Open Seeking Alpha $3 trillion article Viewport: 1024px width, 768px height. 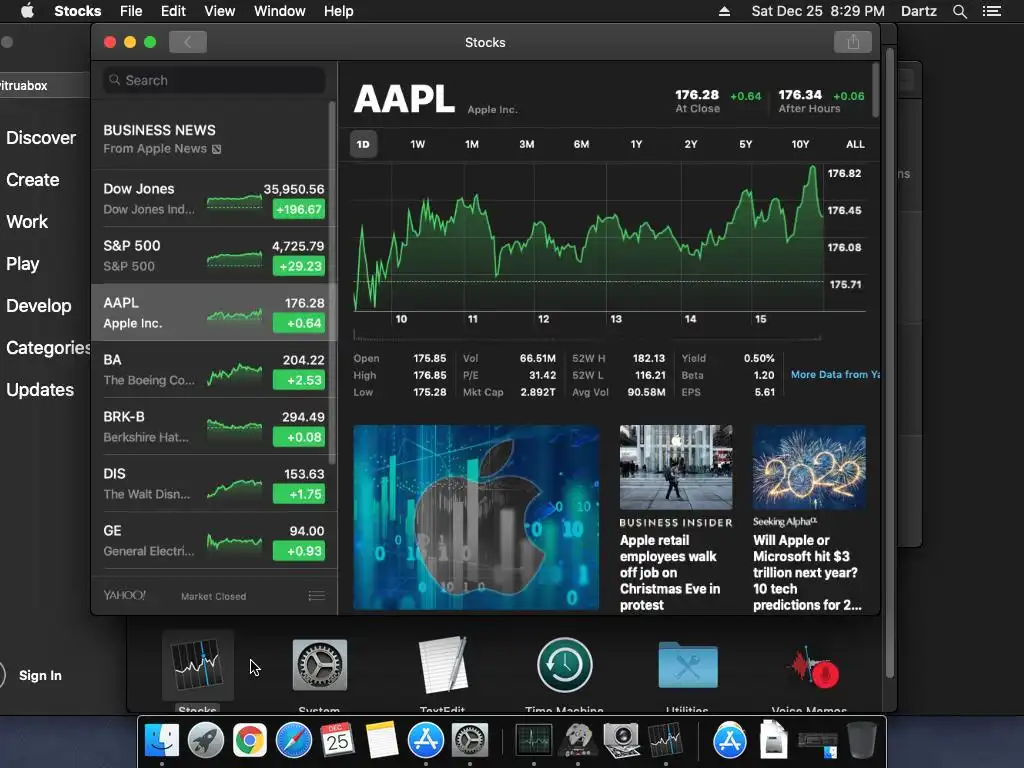pyautogui.click(x=809, y=519)
